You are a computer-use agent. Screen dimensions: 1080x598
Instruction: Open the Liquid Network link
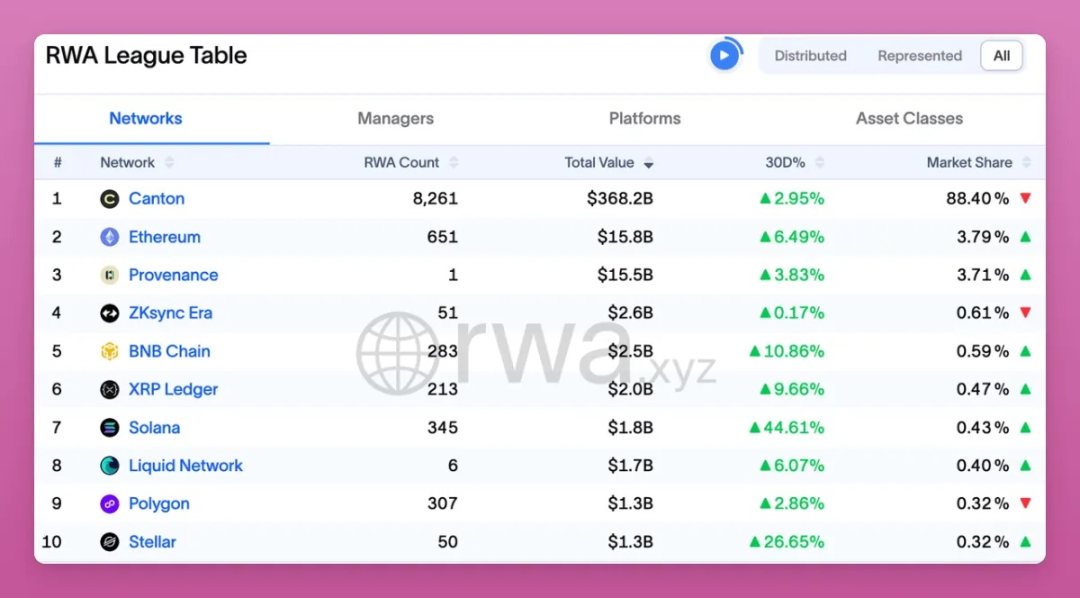point(185,466)
